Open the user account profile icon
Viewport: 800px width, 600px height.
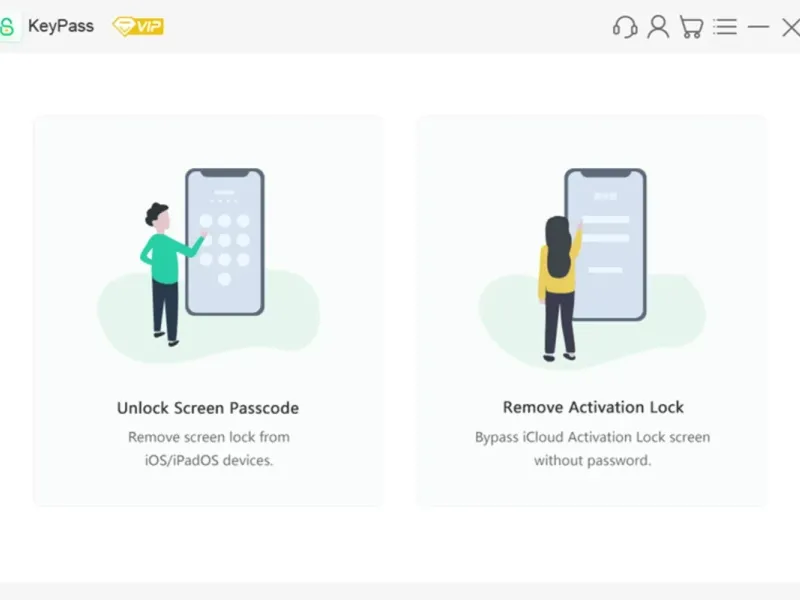point(658,27)
